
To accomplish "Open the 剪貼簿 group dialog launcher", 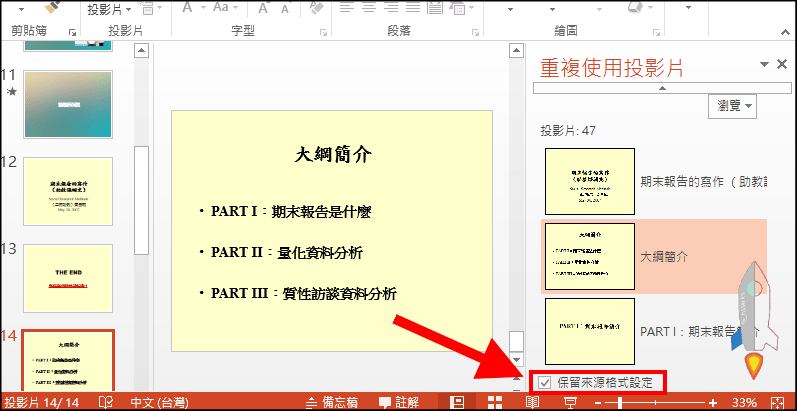I will 72,33.
